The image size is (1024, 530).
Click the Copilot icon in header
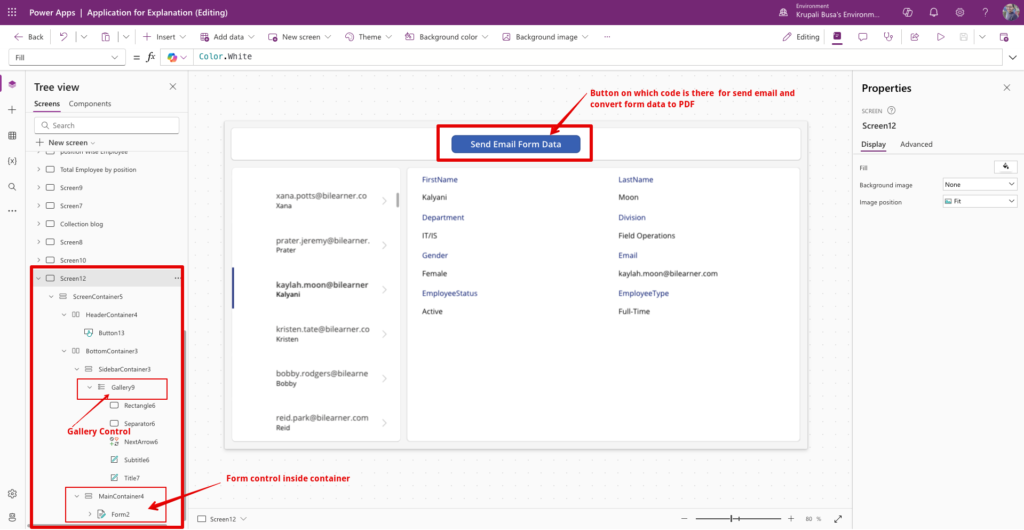[x=907, y=12]
